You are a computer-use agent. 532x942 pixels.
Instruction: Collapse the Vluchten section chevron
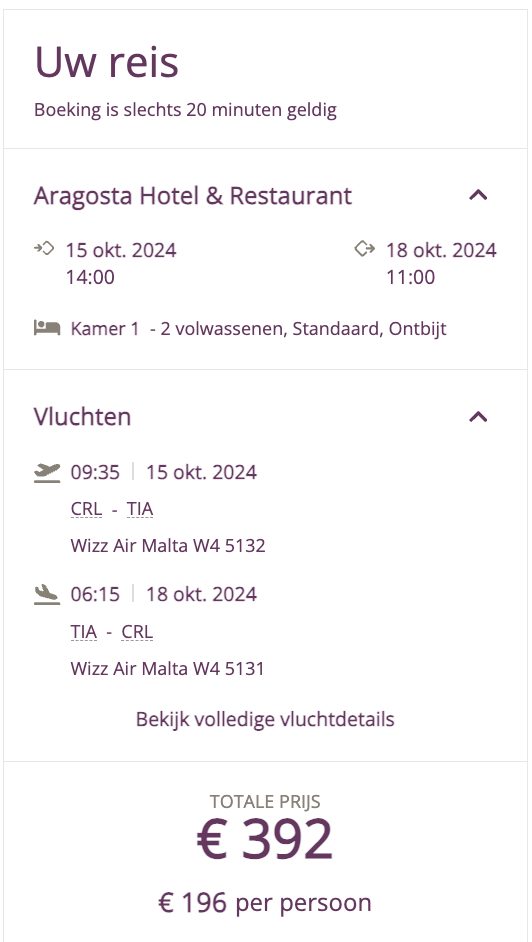point(478,416)
